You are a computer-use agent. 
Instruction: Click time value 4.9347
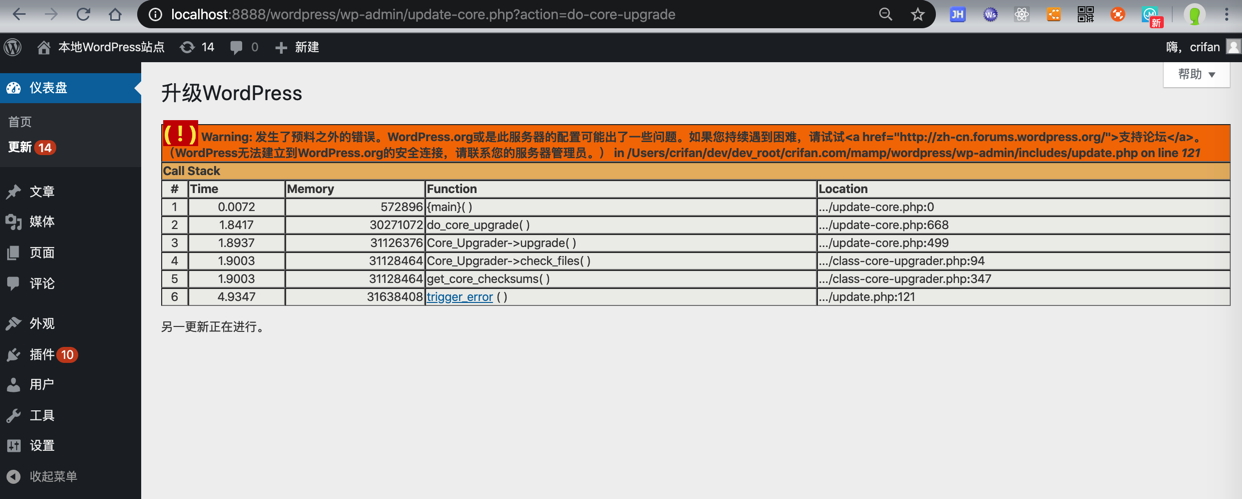point(236,297)
